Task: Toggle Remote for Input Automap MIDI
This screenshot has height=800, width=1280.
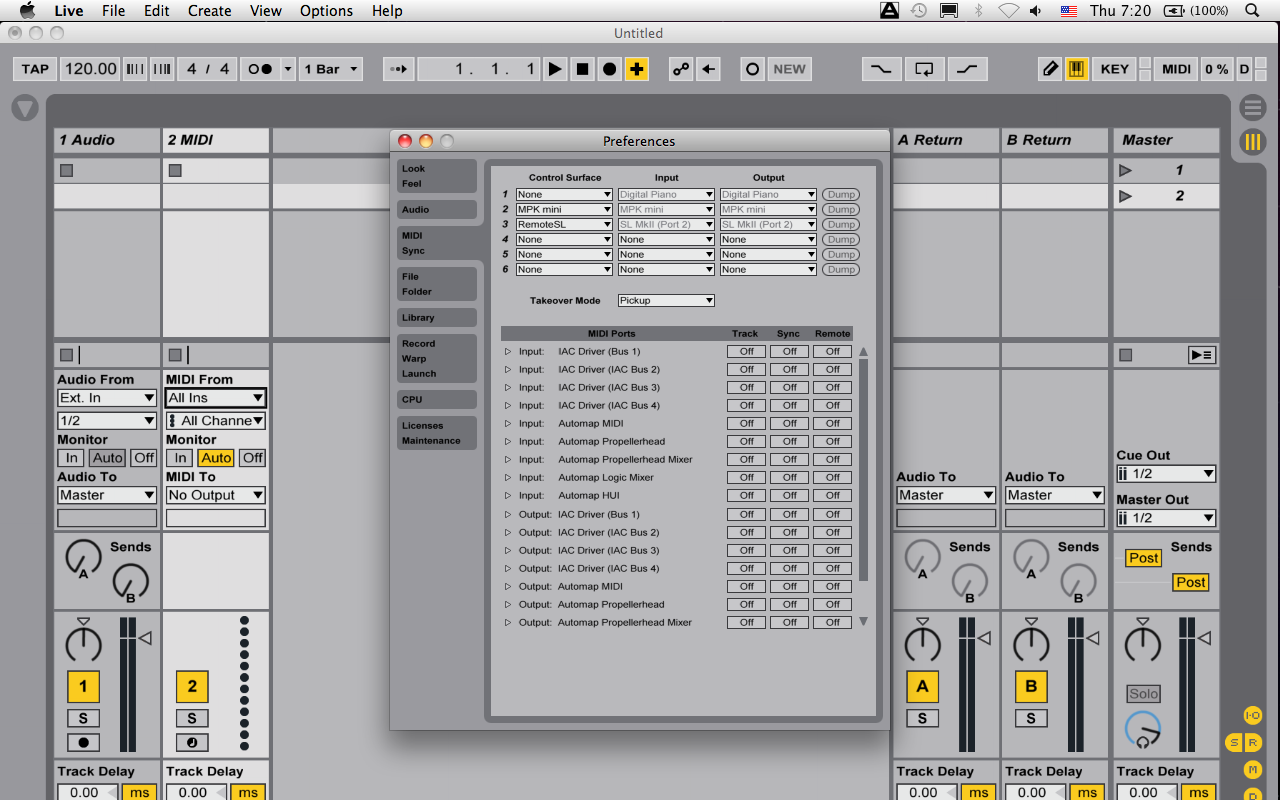Action: pos(832,424)
